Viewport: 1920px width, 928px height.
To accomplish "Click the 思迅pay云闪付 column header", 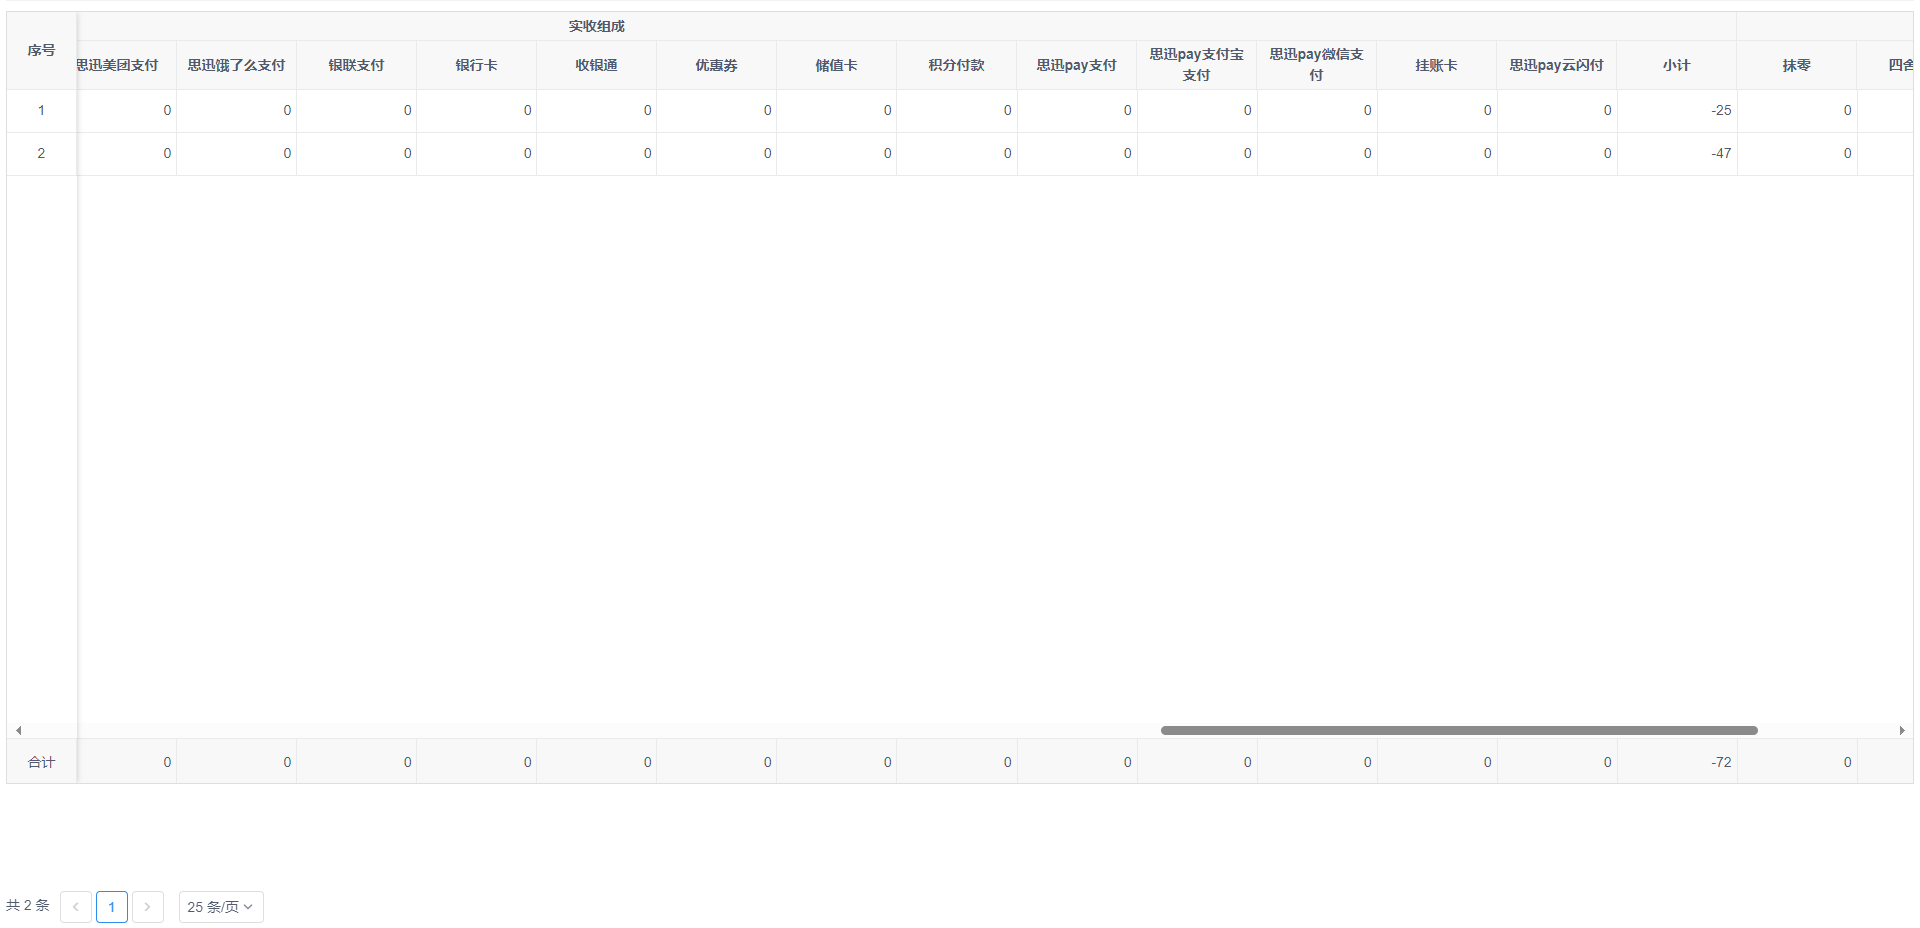I will (x=1557, y=65).
